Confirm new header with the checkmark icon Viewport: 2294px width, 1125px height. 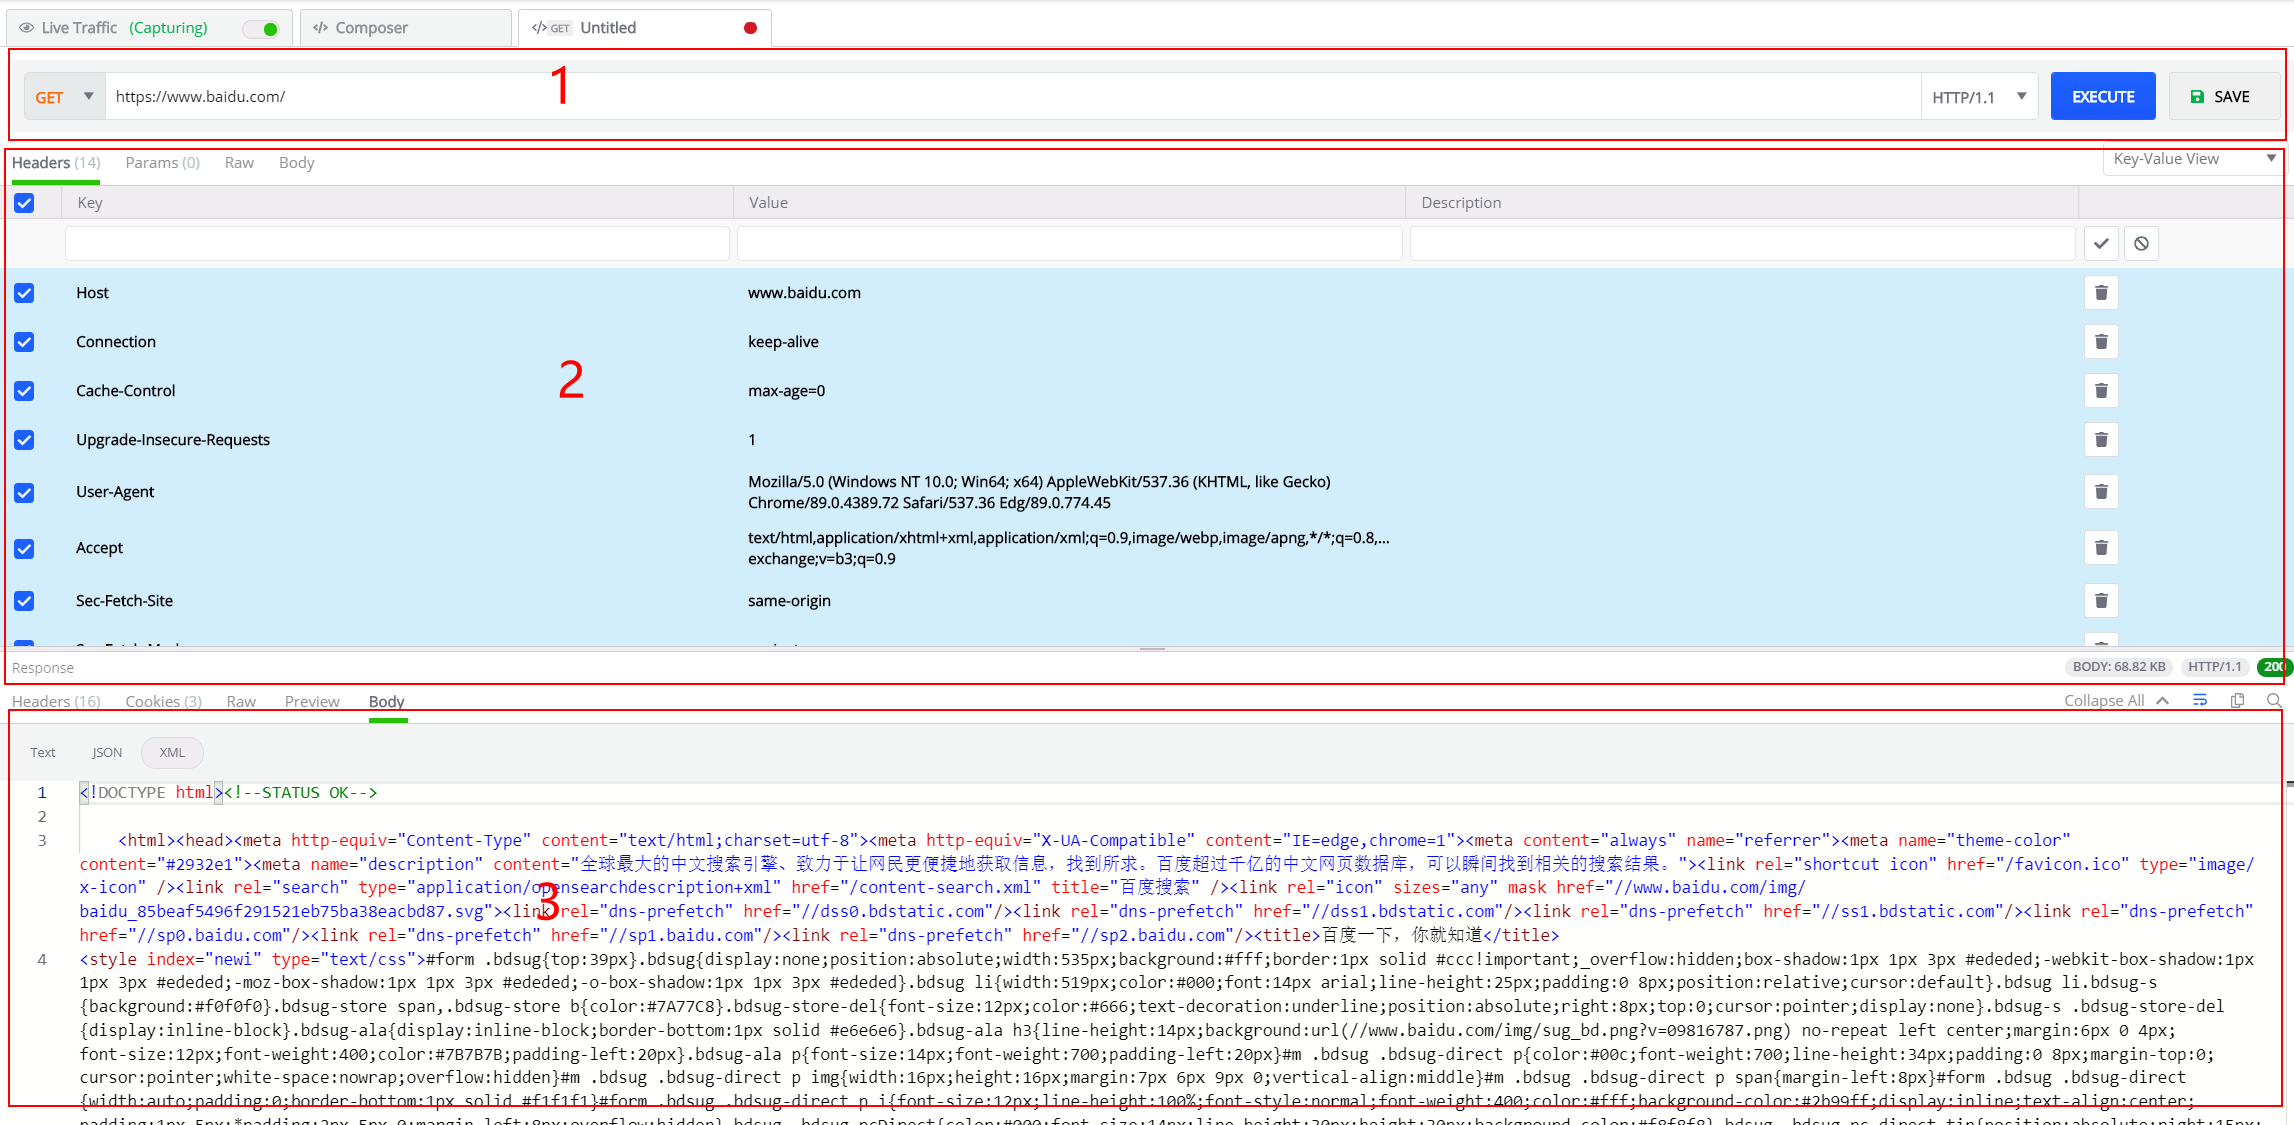pyautogui.click(x=2101, y=244)
